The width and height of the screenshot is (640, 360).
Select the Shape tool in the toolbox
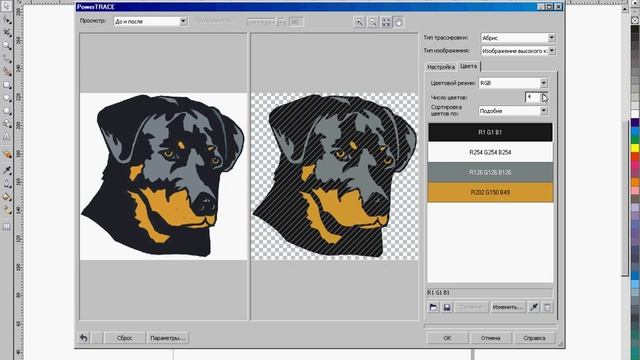click(7, 19)
